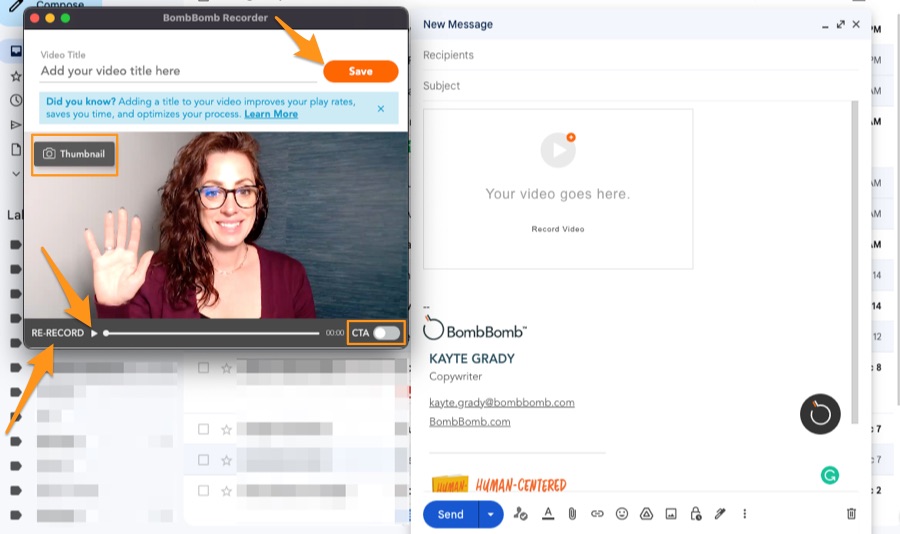900x534 pixels.
Task: Open the Snoozed clock sidebar icon
Action: pos(16,100)
